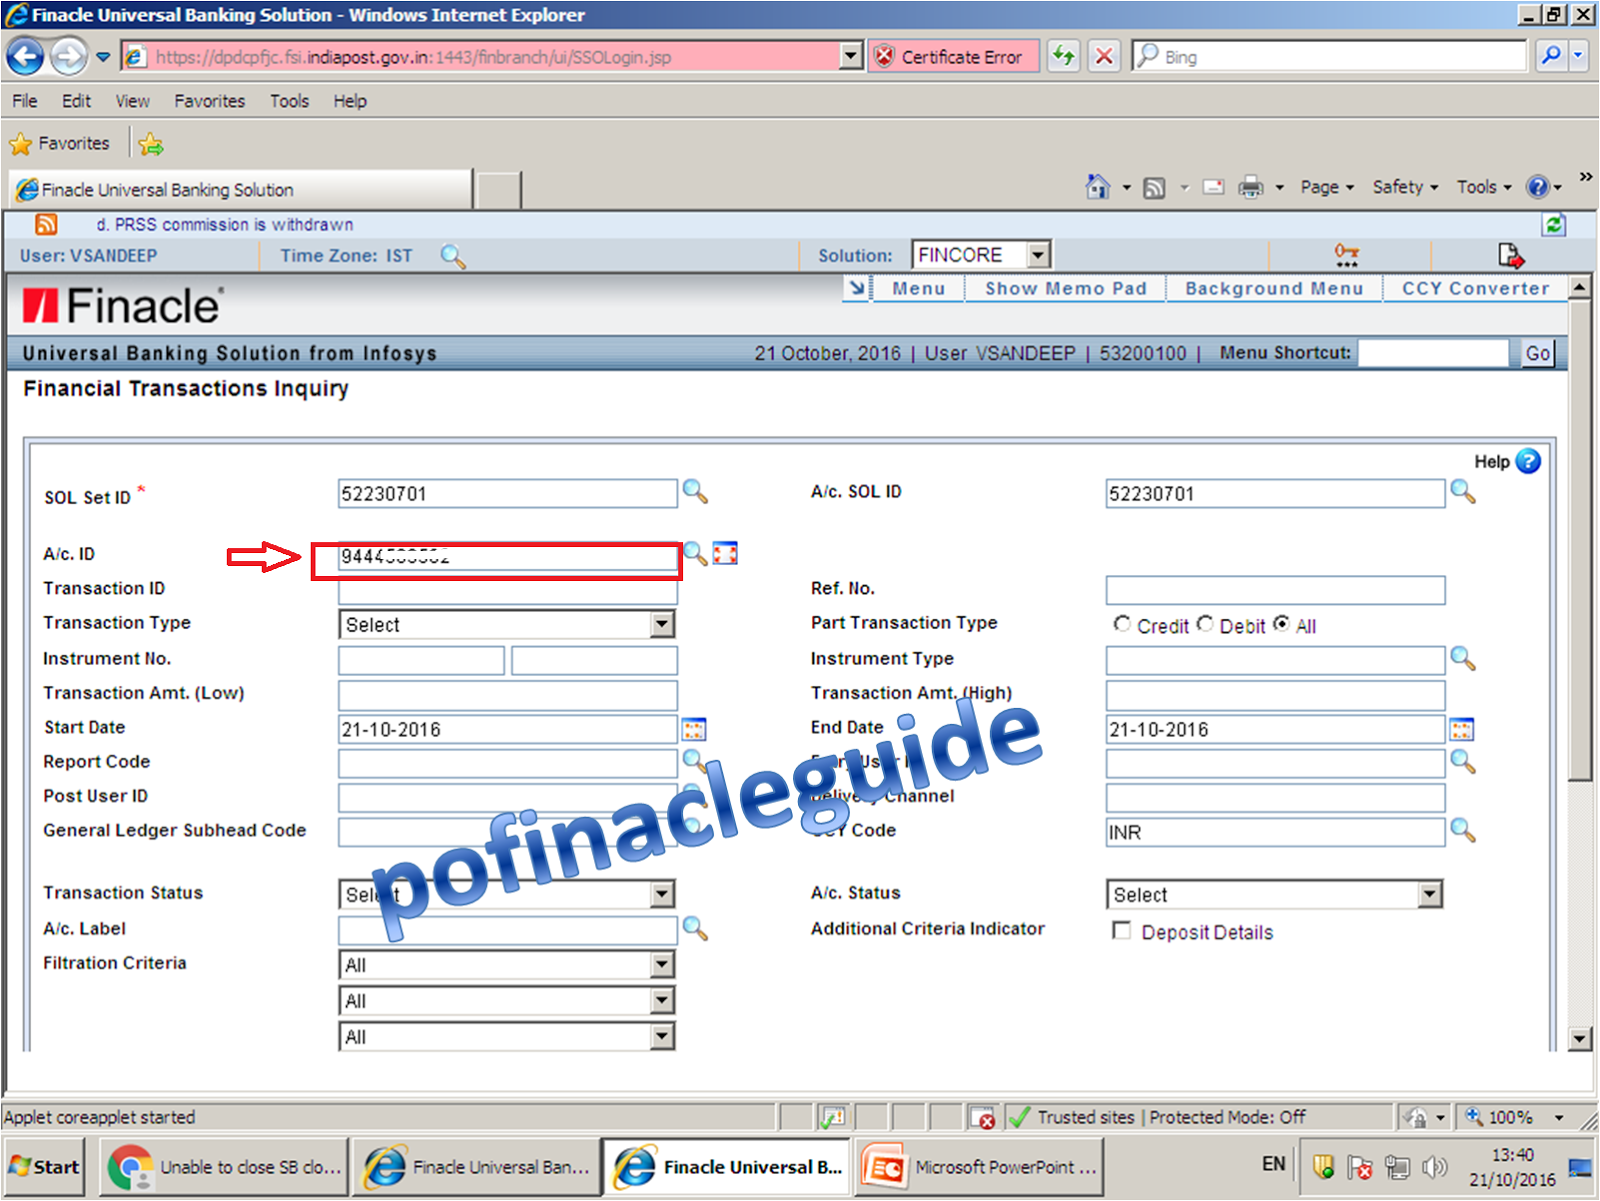Click the Go button for menu shortcut
This screenshot has width=1600, height=1201.
tap(1537, 352)
